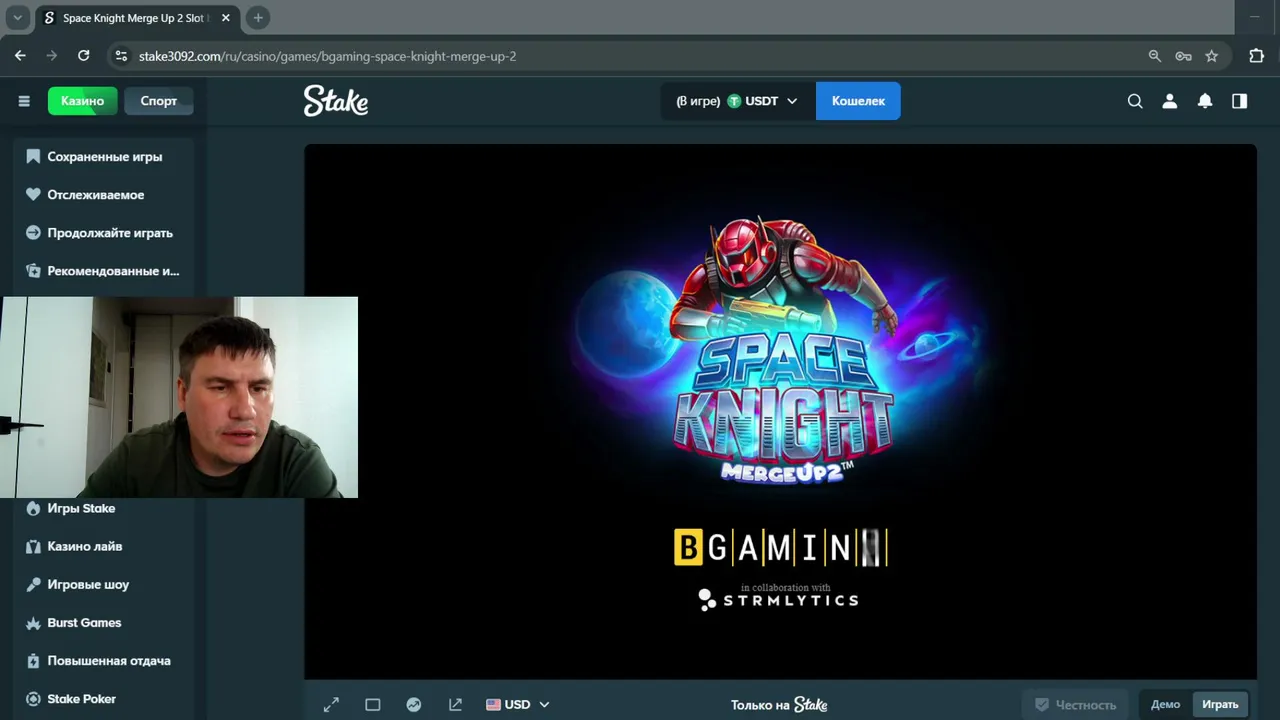Click the Честность fairness button

pyautogui.click(x=1075, y=705)
